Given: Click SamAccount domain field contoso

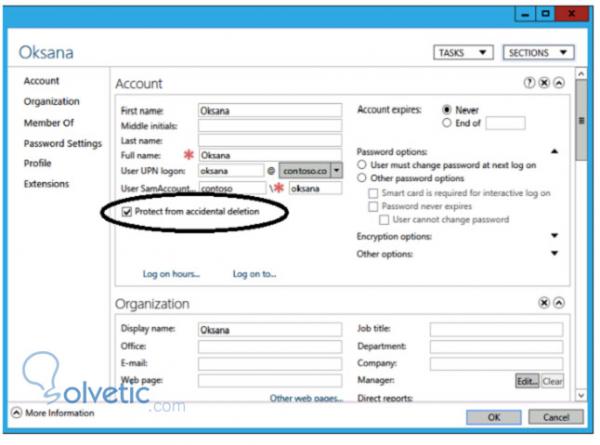Looking at the screenshot, I should coord(233,188).
